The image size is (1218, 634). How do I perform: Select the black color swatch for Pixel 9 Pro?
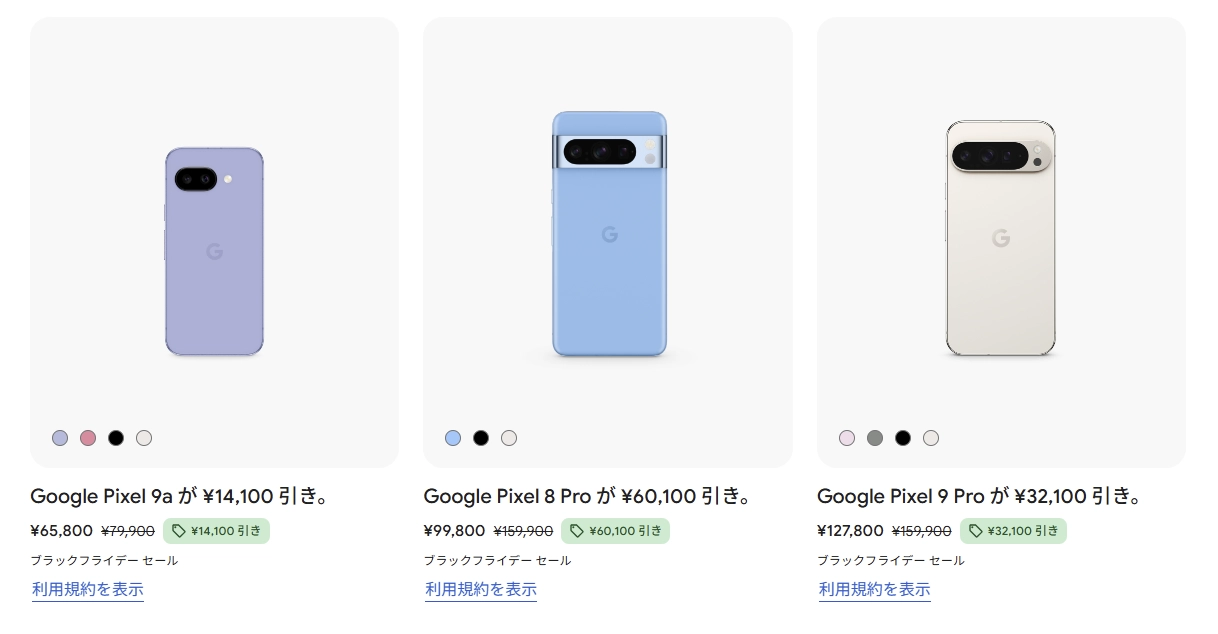tap(902, 437)
